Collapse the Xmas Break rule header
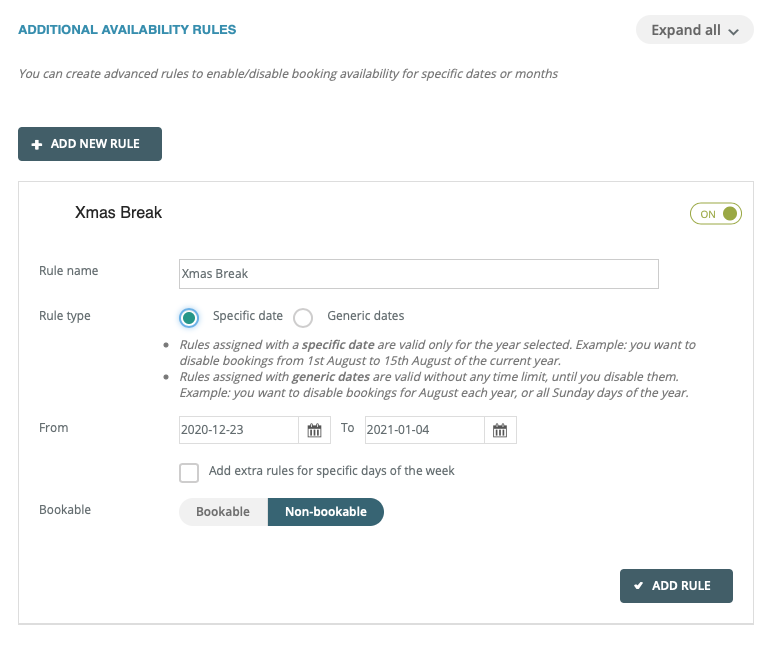 coord(118,213)
